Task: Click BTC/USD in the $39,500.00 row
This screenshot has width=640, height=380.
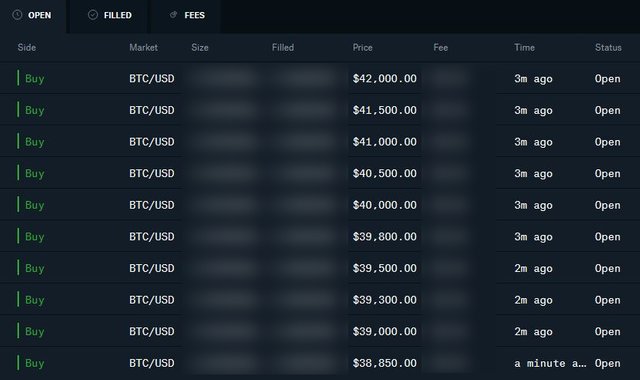Action: [152, 268]
